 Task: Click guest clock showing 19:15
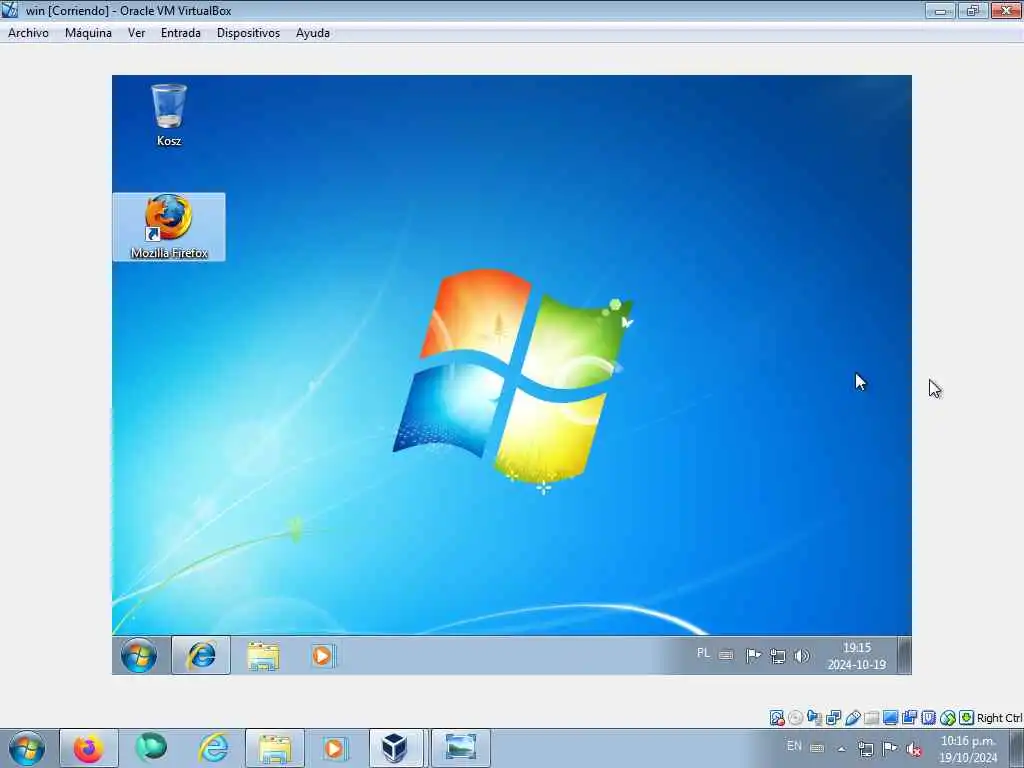(857, 656)
